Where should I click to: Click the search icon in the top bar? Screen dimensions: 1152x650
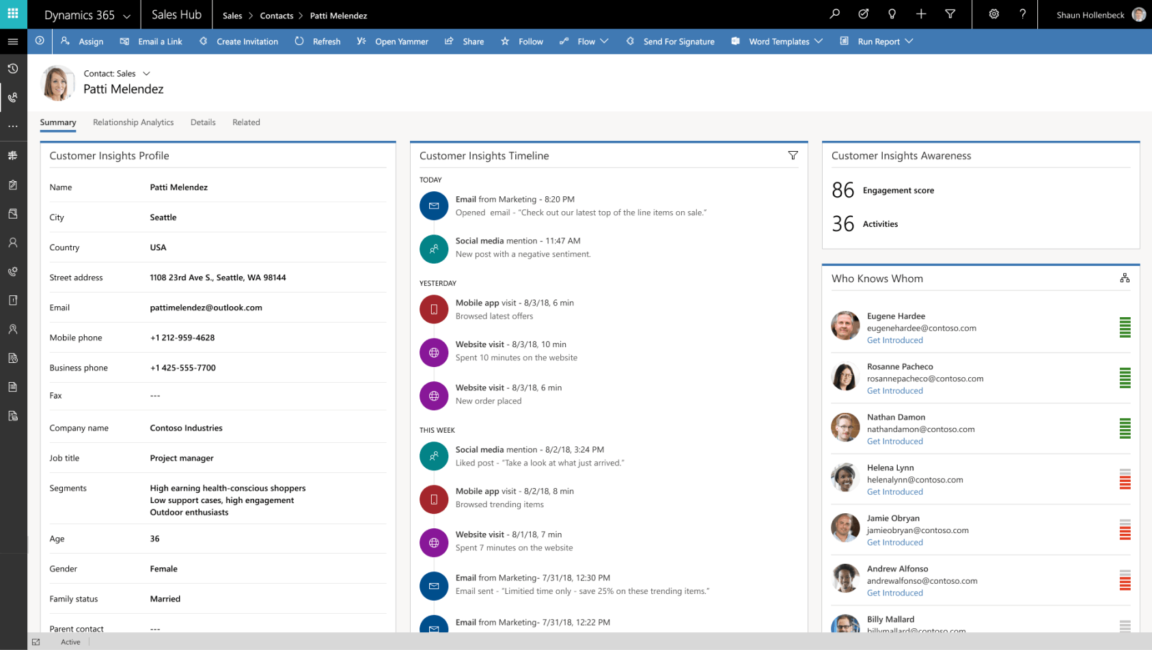(834, 14)
